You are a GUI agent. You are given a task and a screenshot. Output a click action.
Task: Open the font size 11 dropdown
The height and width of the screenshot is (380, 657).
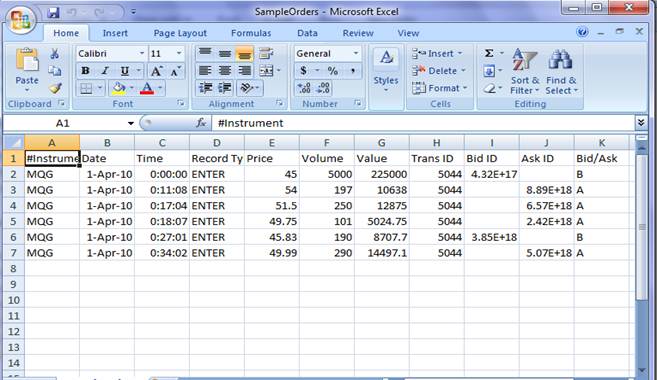pyautogui.click(x=179, y=53)
